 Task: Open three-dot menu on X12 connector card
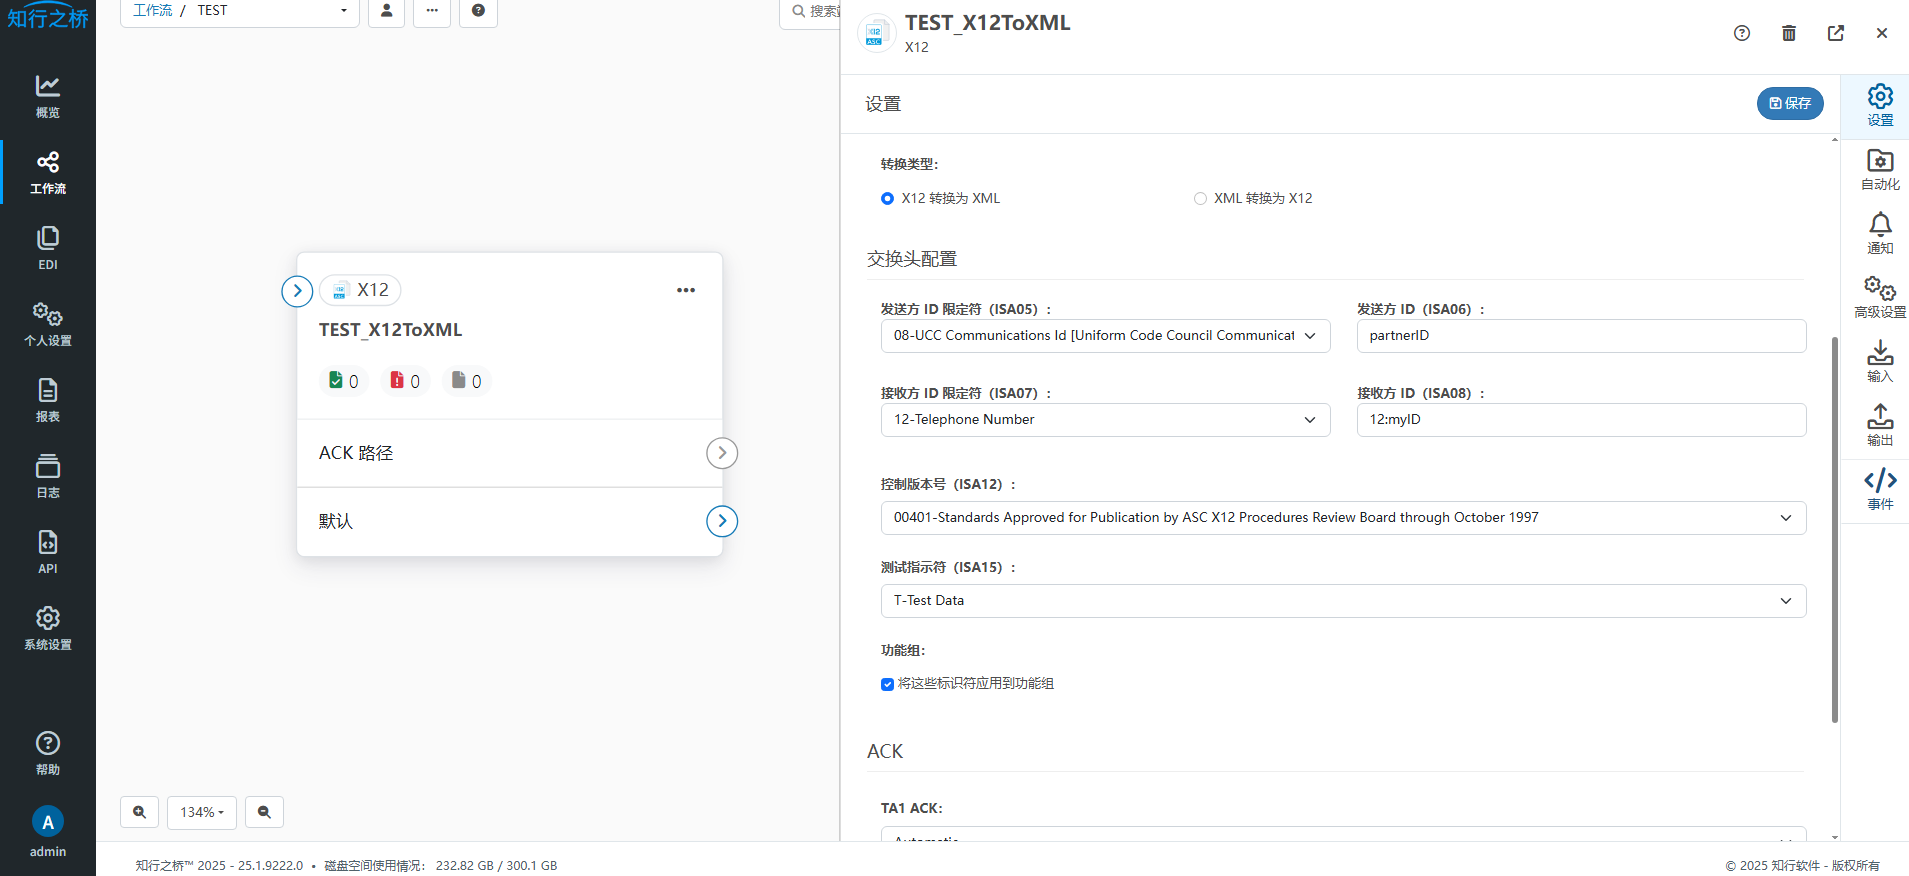click(x=686, y=290)
